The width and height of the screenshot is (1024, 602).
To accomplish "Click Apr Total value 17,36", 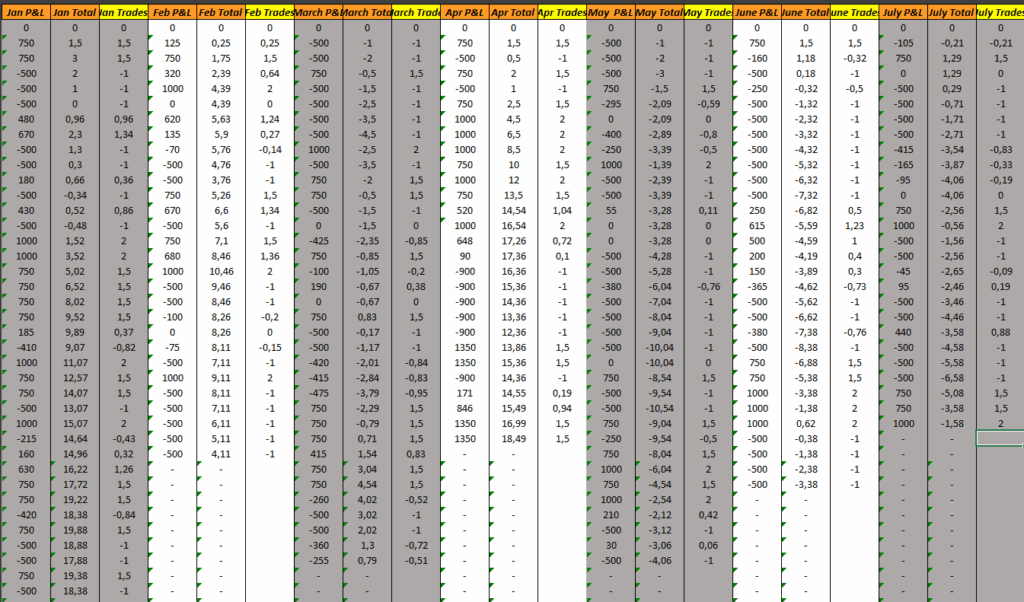I will (x=513, y=256).
